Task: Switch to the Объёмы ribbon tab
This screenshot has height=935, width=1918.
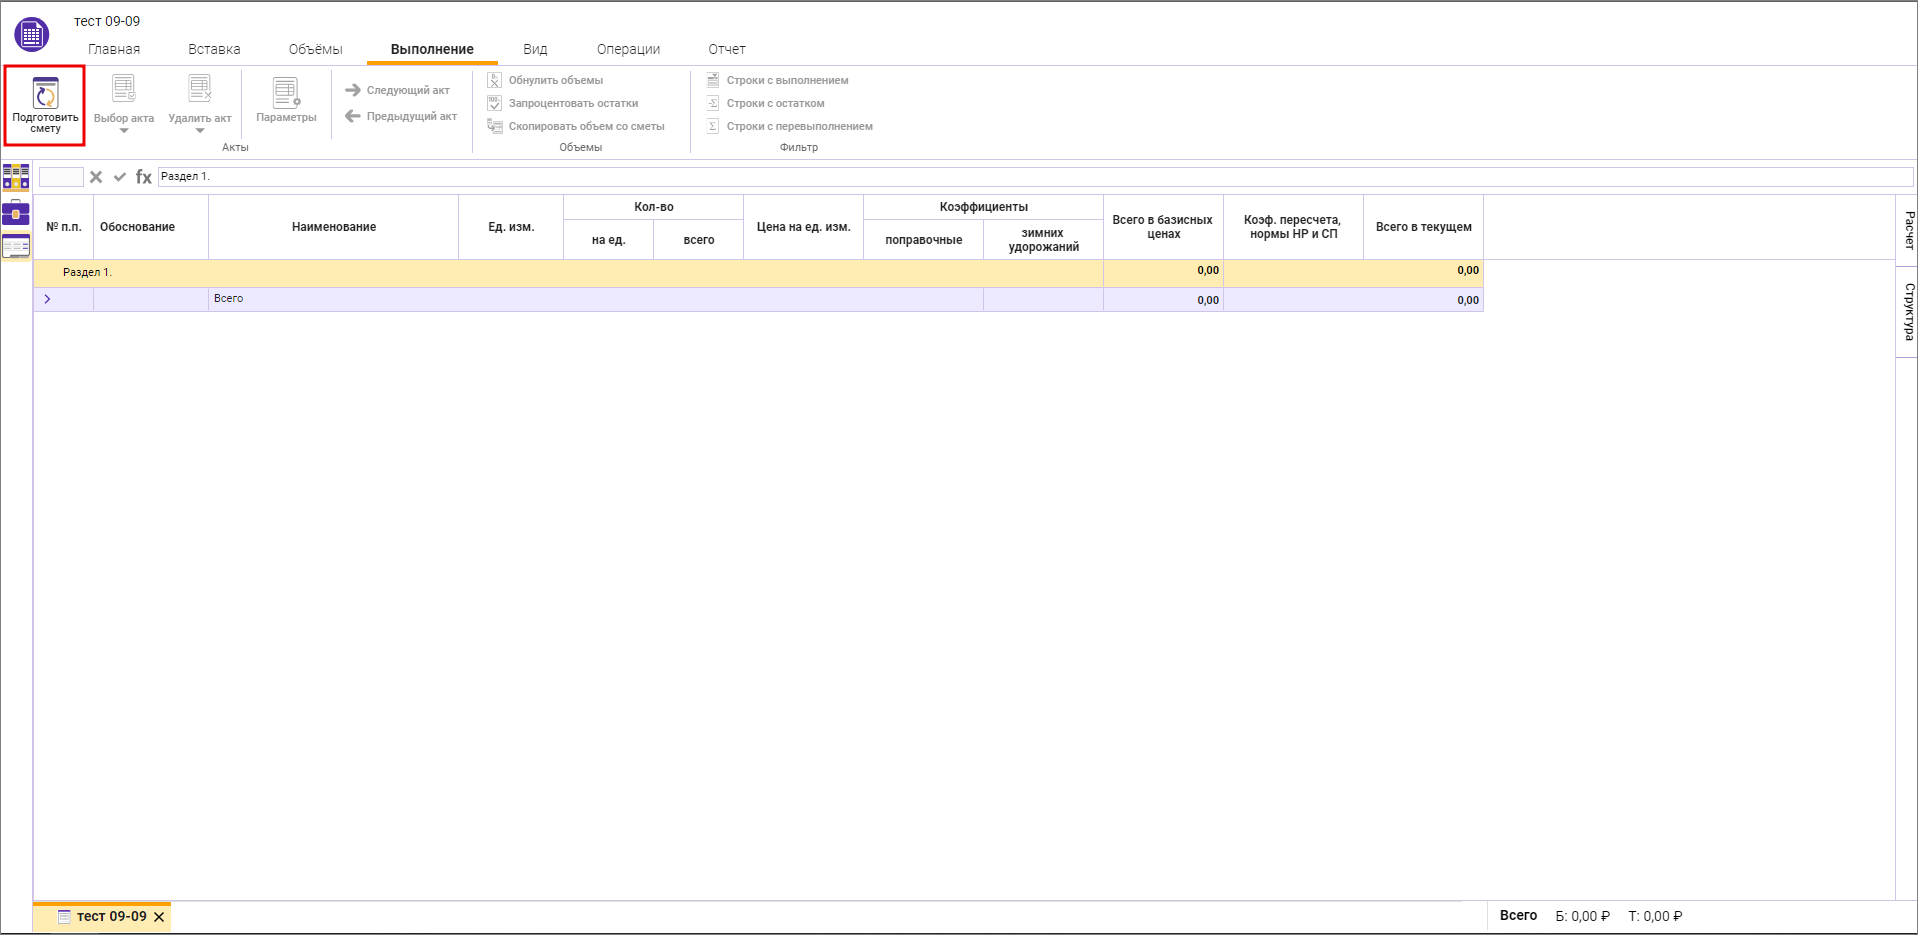Action: 315,49
